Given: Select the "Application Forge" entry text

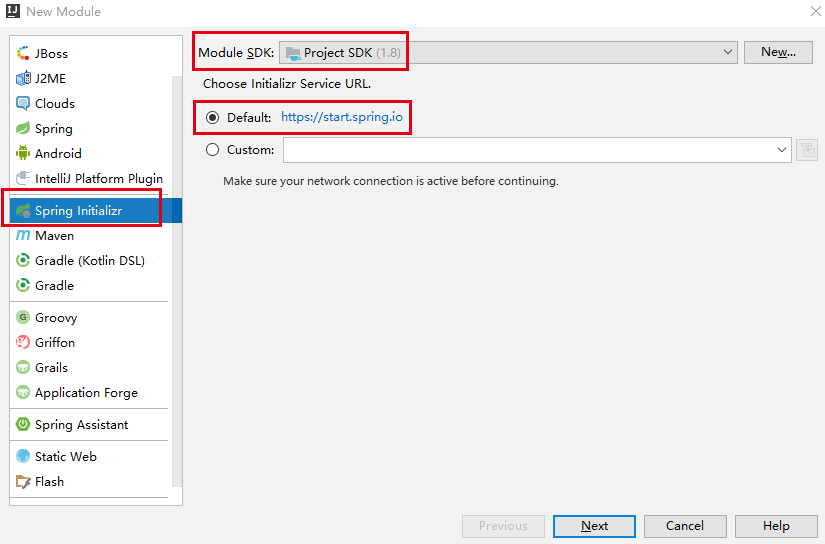Looking at the screenshot, I should coord(86,393).
